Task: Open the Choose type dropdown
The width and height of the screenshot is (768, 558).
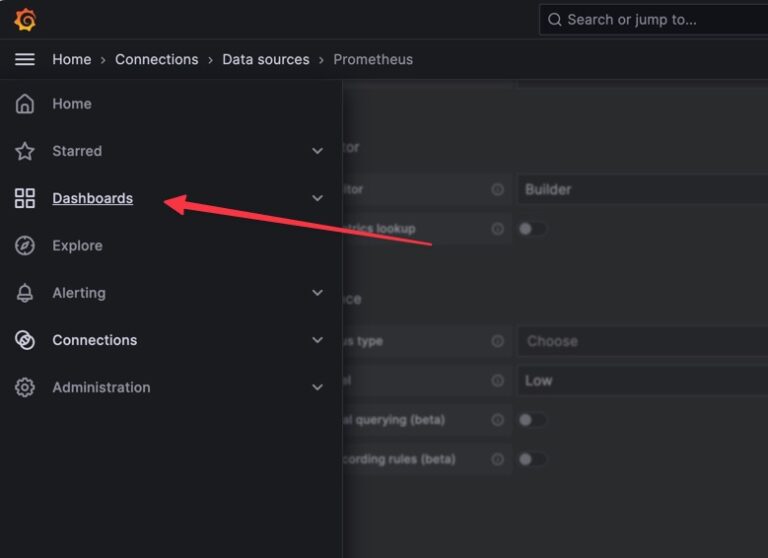Action: 640,341
